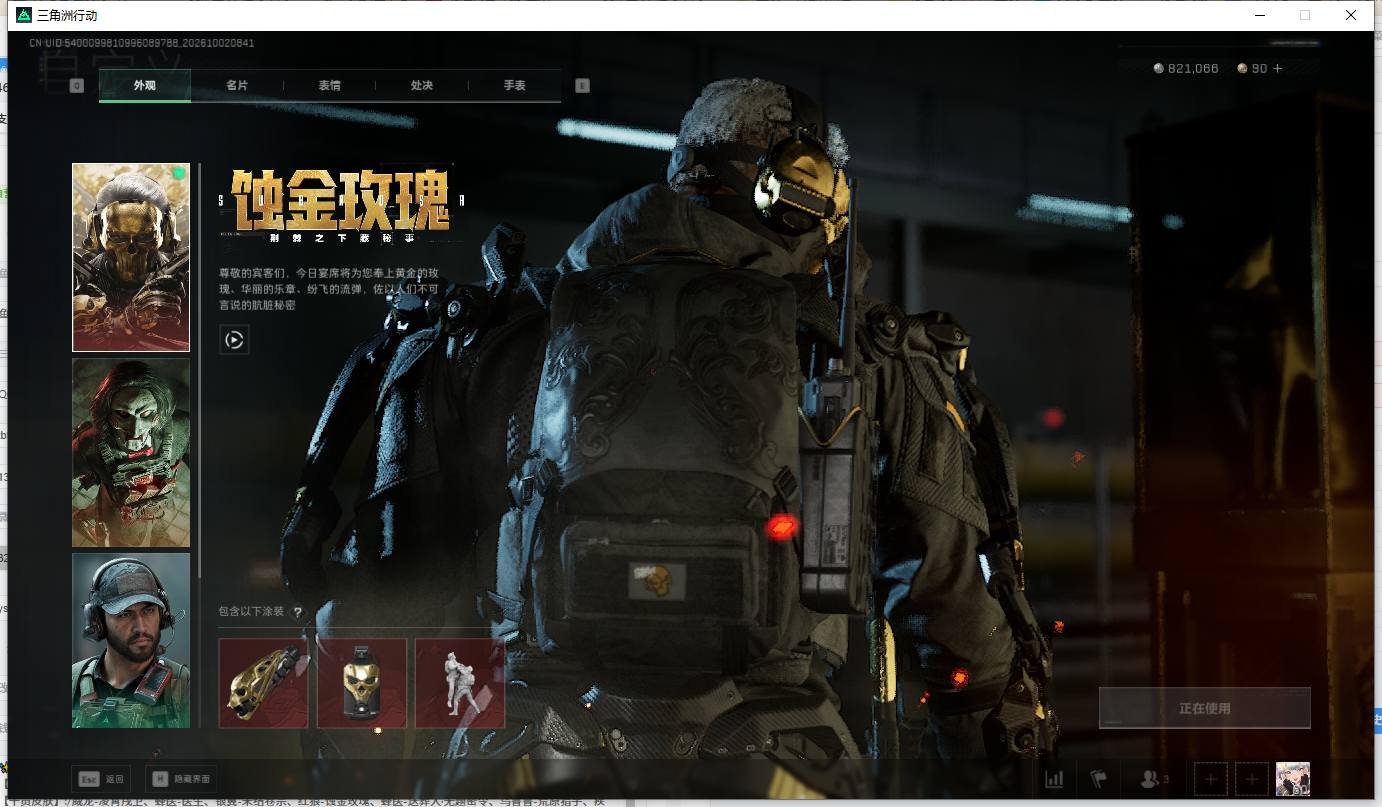Click the 90 premium currency balance
The height and width of the screenshot is (807, 1382).
click(1252, 68)
